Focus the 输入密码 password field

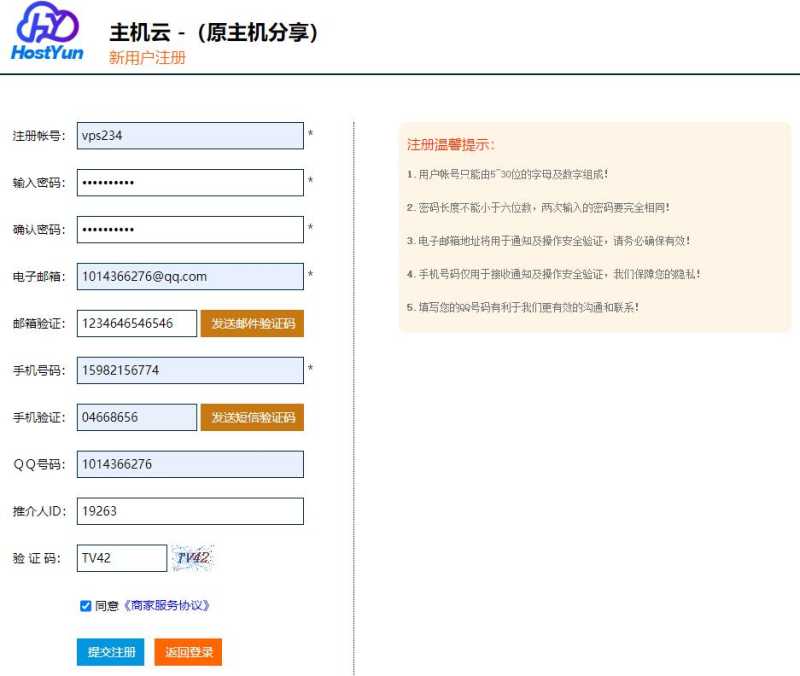tap(190, 183)
